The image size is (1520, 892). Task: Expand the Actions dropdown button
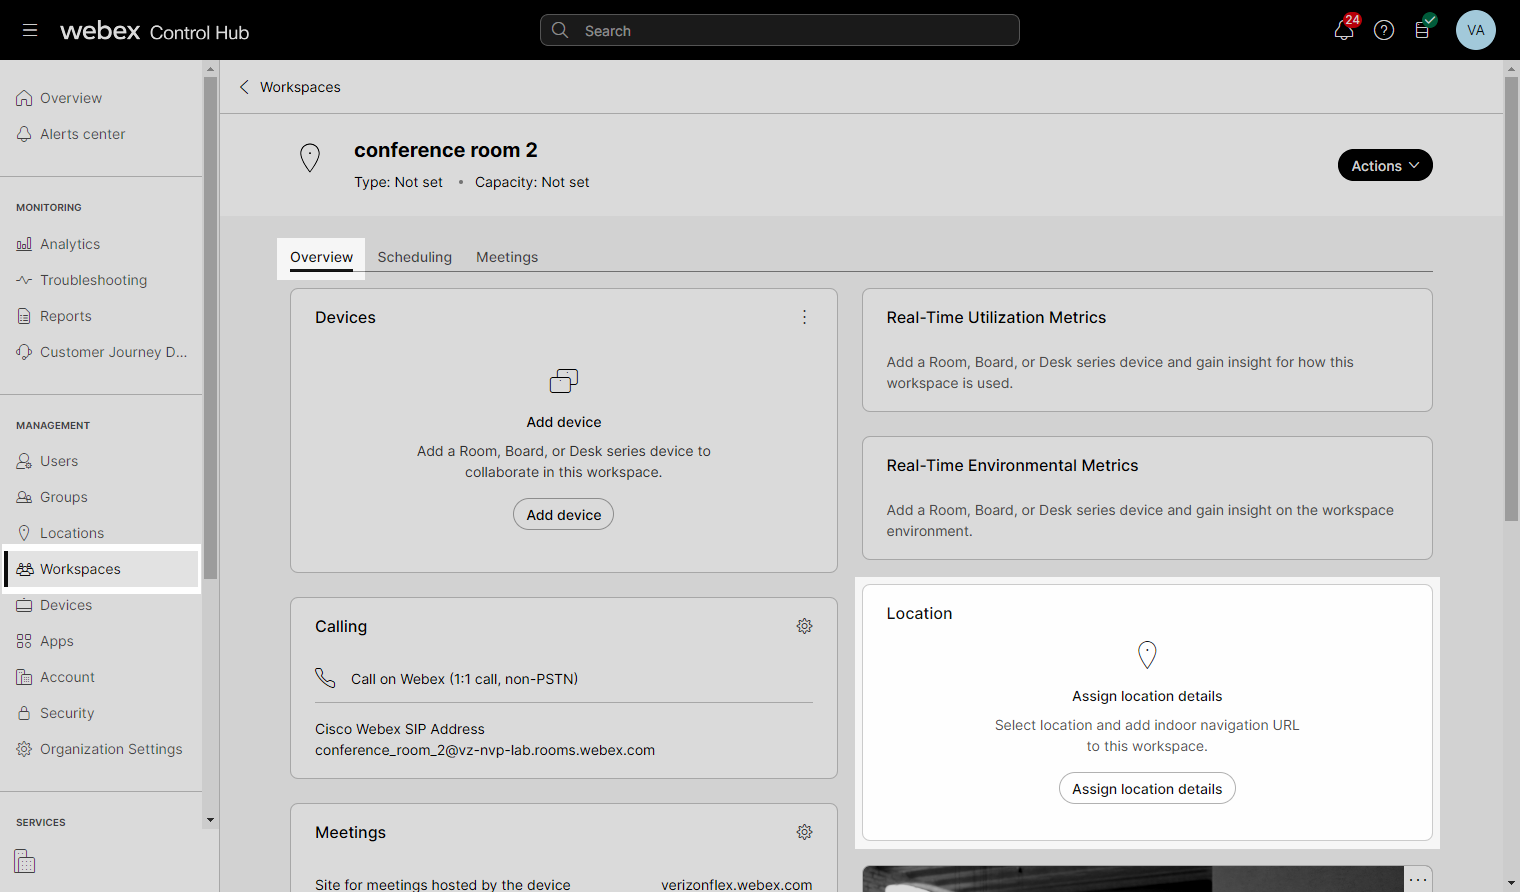[x=1385, y=165]
